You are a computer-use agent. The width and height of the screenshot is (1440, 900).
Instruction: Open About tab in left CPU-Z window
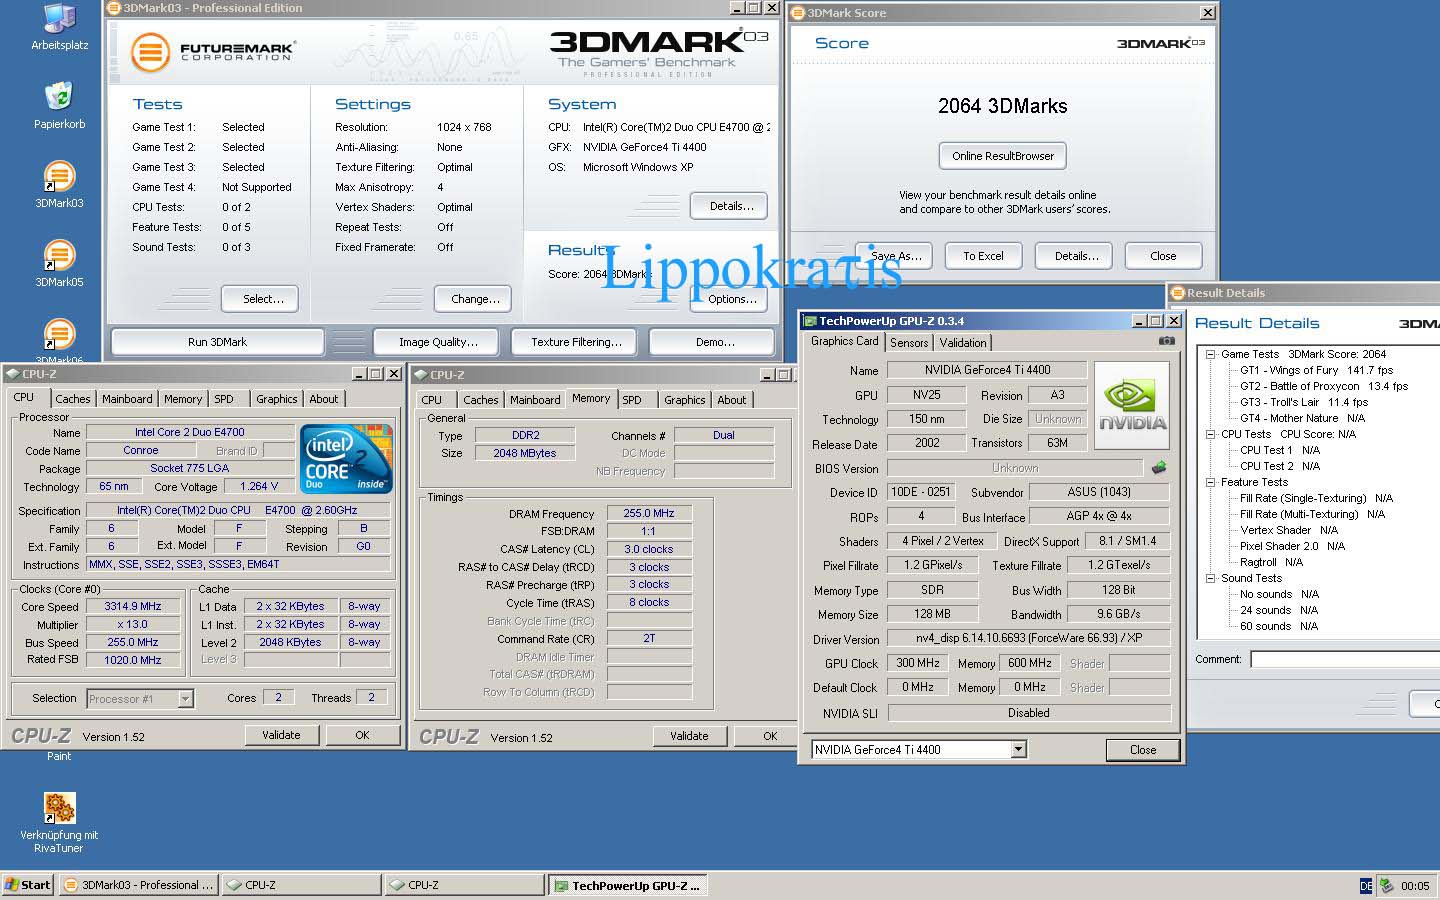(x=323, y=399)
